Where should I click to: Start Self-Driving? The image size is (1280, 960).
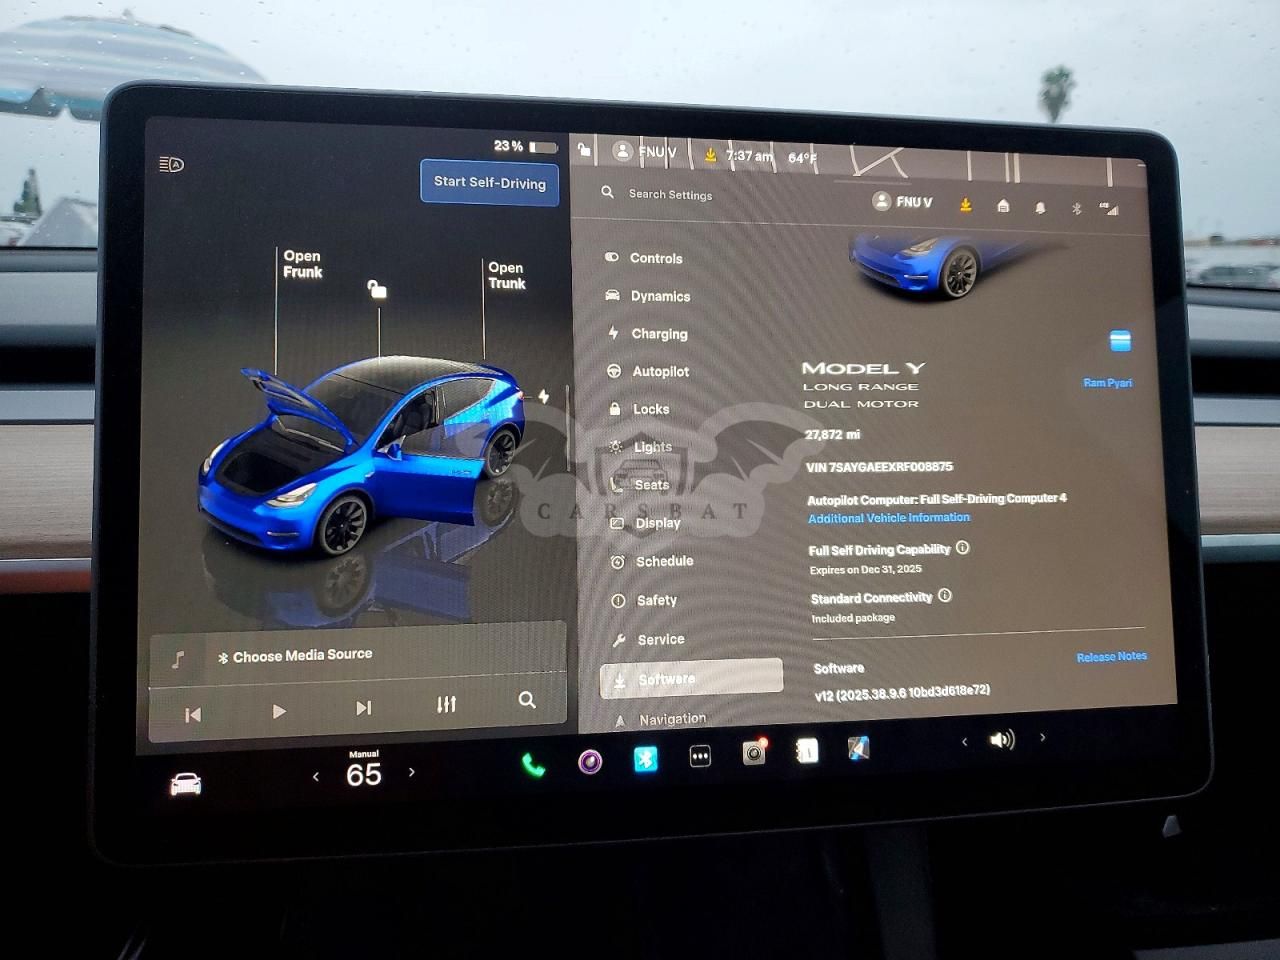pyautogui.click(x=489, y=182)
